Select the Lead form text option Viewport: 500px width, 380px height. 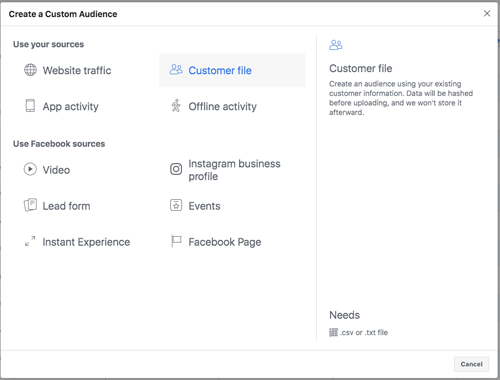[x=66, y=206]
